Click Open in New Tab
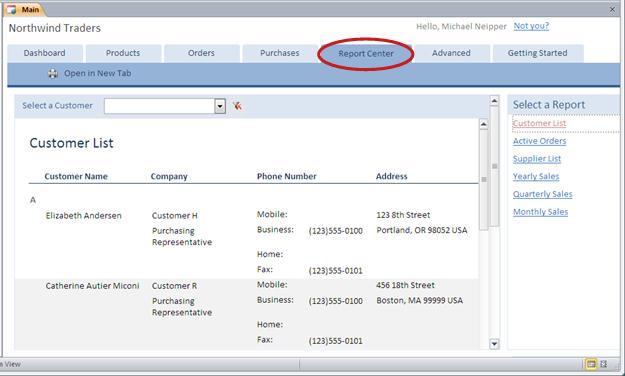The image size is (625, 376). point(98,73)
